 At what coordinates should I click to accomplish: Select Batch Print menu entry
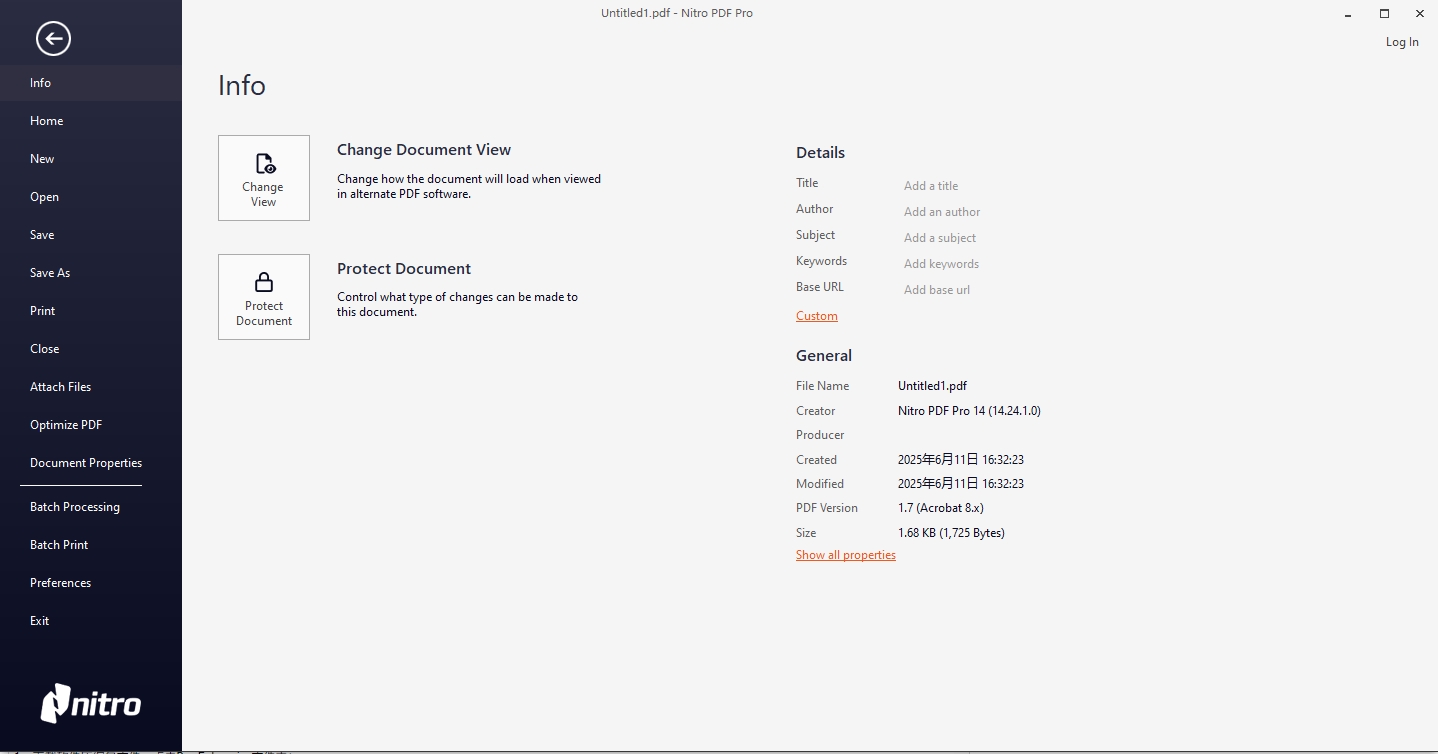click(x=59, y=545)
